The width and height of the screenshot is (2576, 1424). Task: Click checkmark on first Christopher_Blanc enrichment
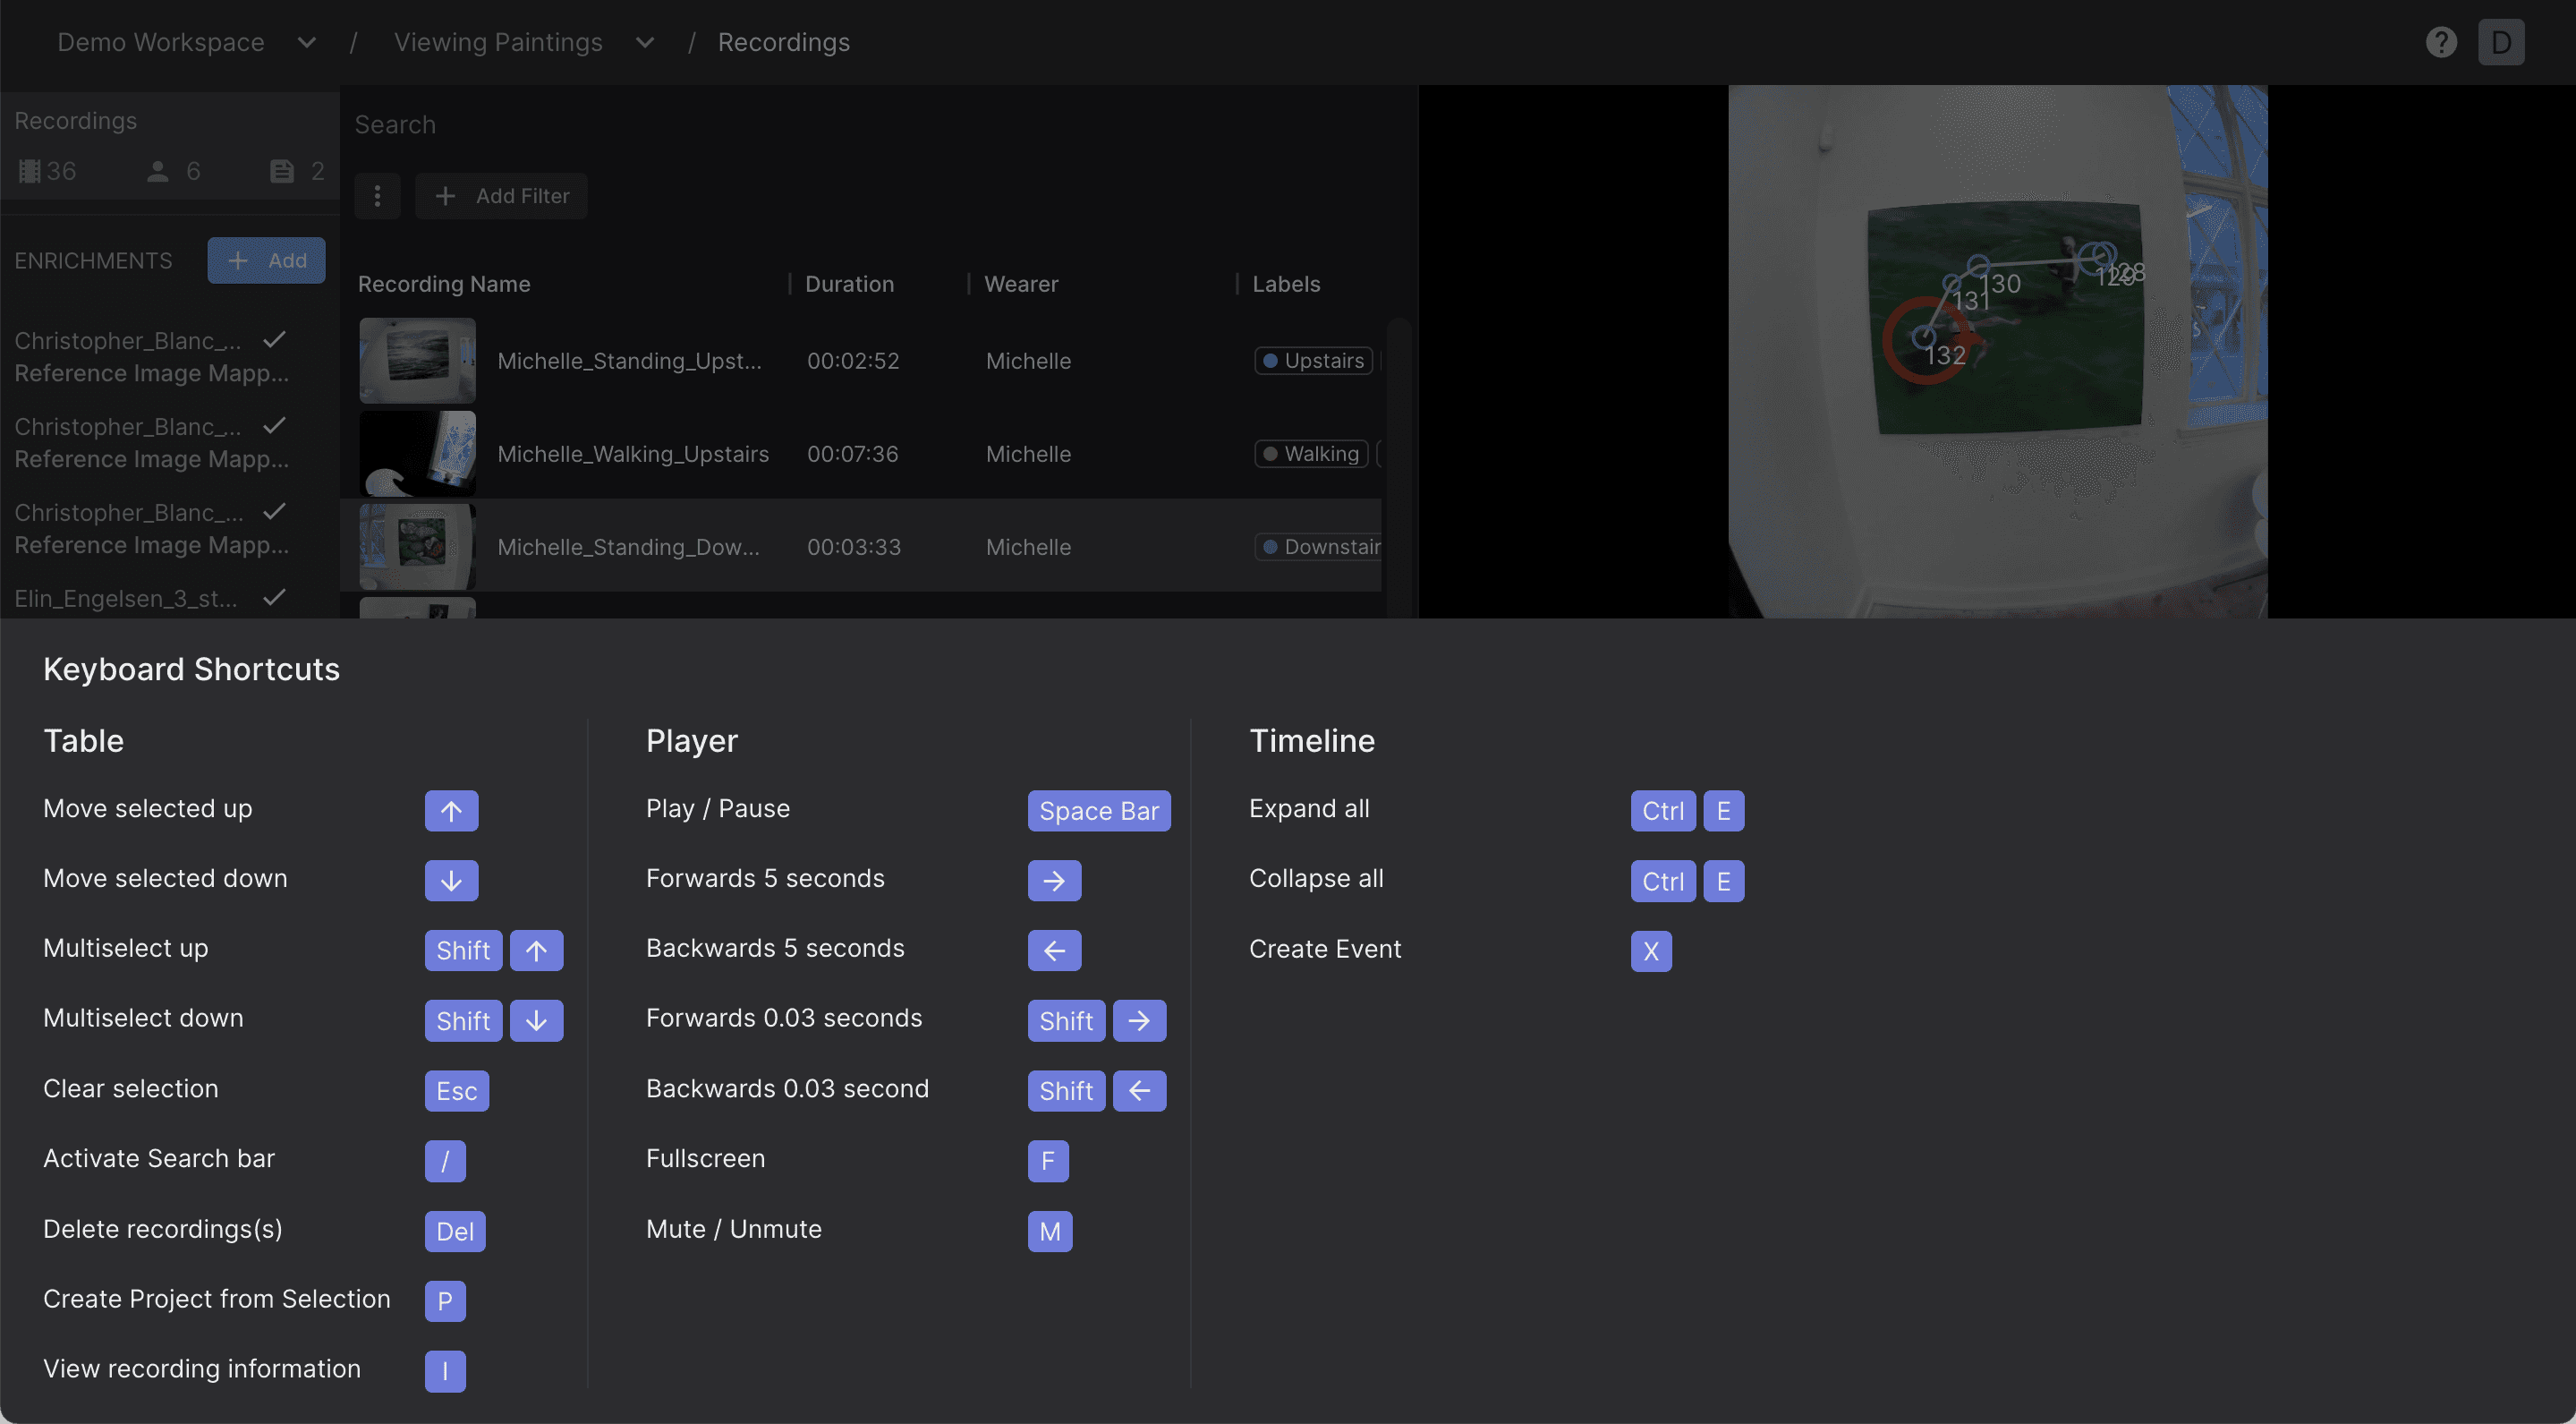coord(274,340)
